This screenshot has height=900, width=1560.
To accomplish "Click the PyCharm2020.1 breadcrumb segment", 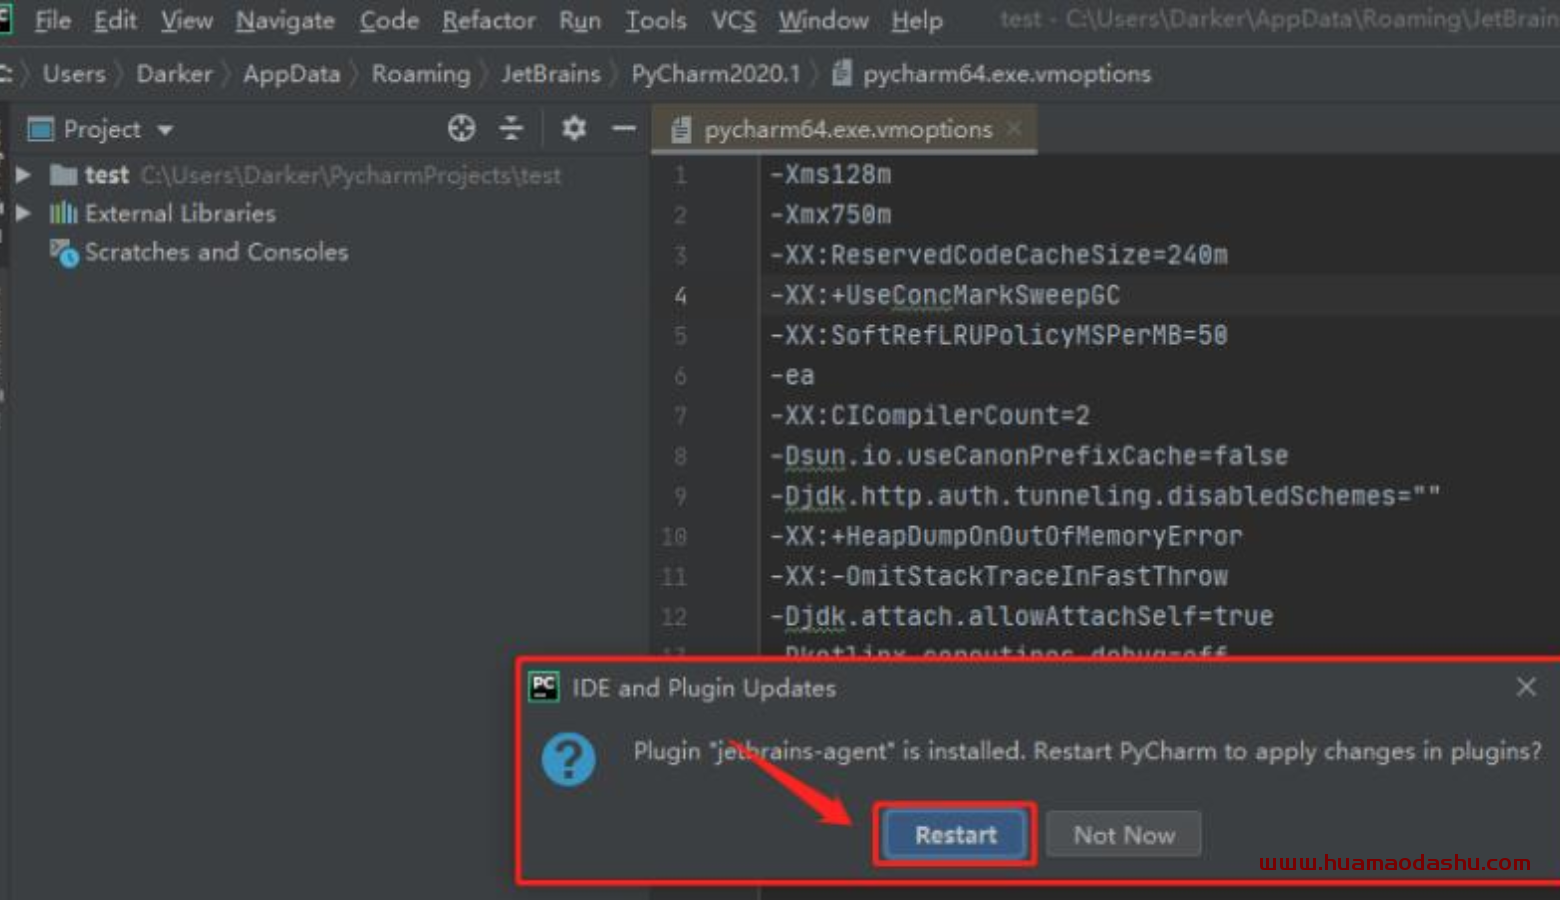I will [716, 74].
